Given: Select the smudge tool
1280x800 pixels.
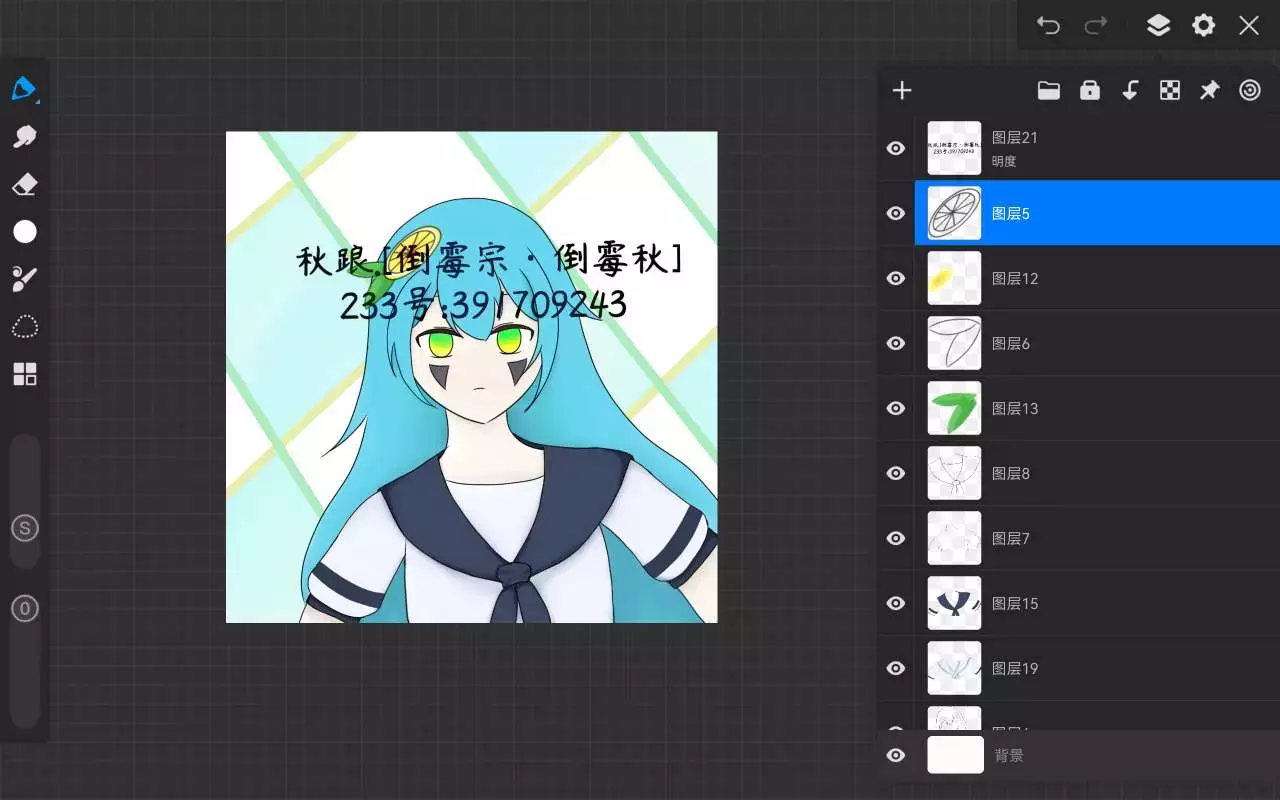Looking at the screenshot, I should (x=24, y=137).
